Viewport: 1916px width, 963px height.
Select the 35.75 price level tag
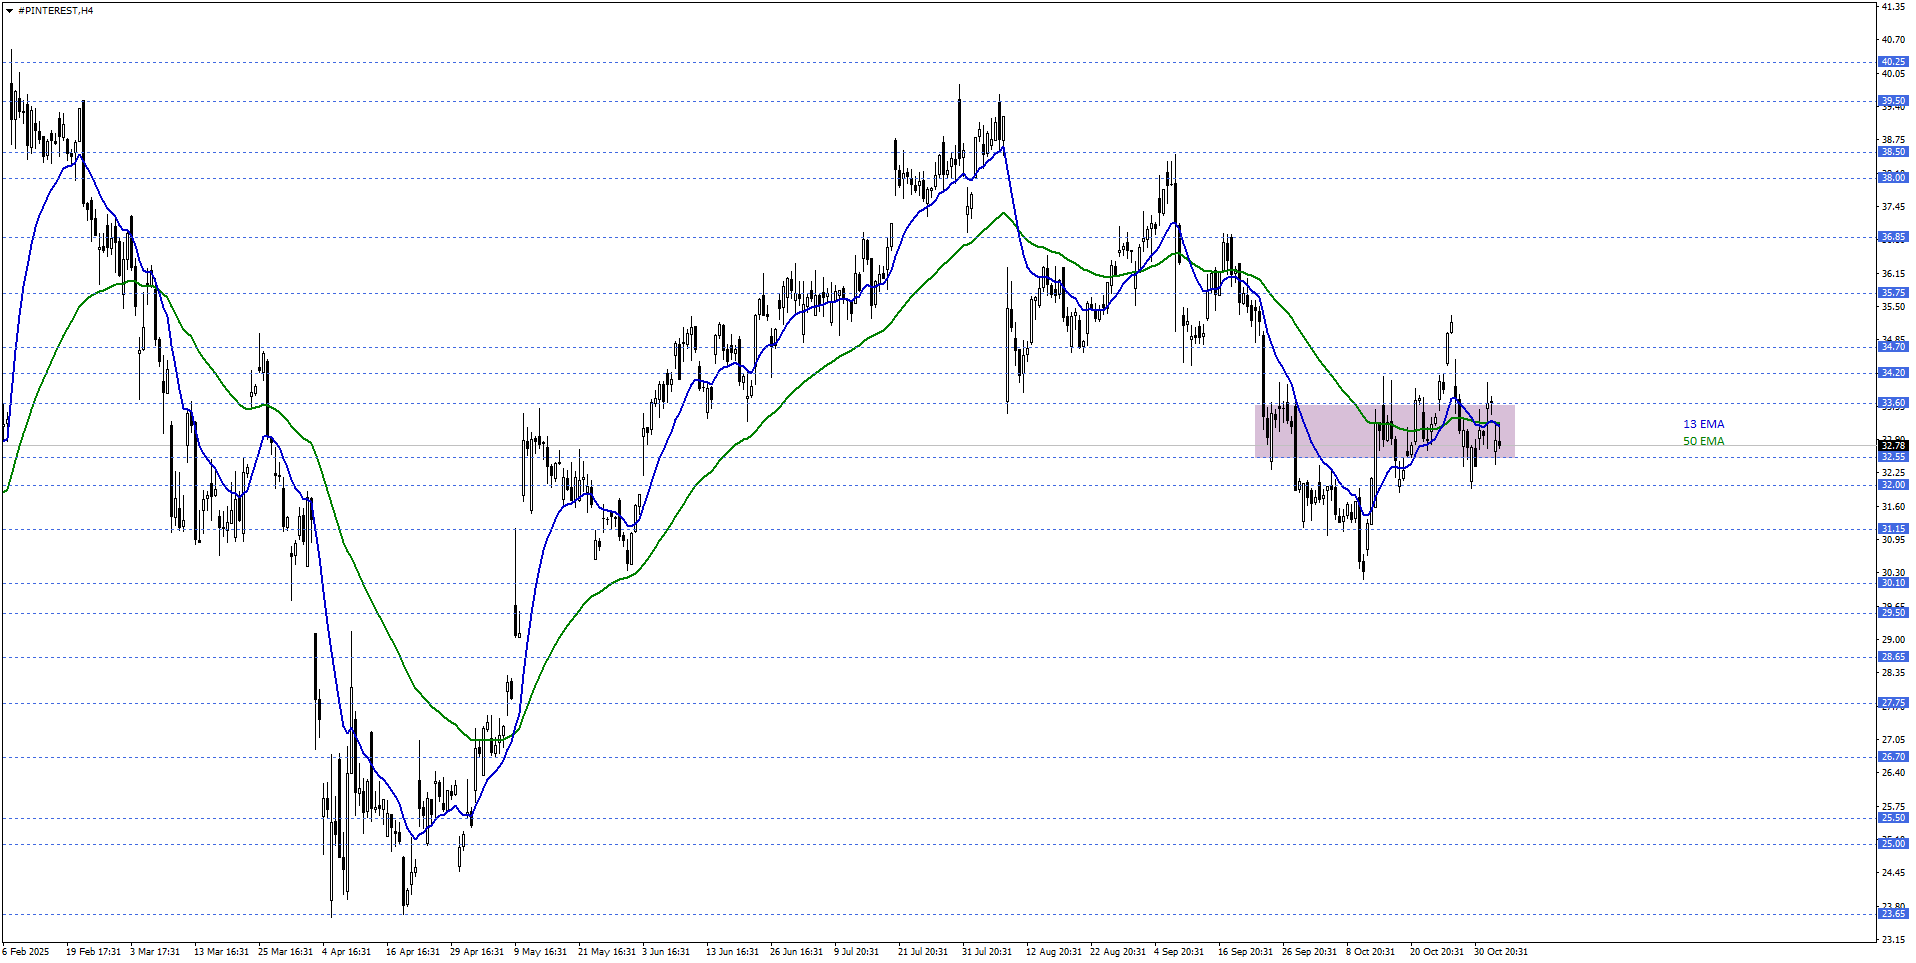tap(1893, 293)
